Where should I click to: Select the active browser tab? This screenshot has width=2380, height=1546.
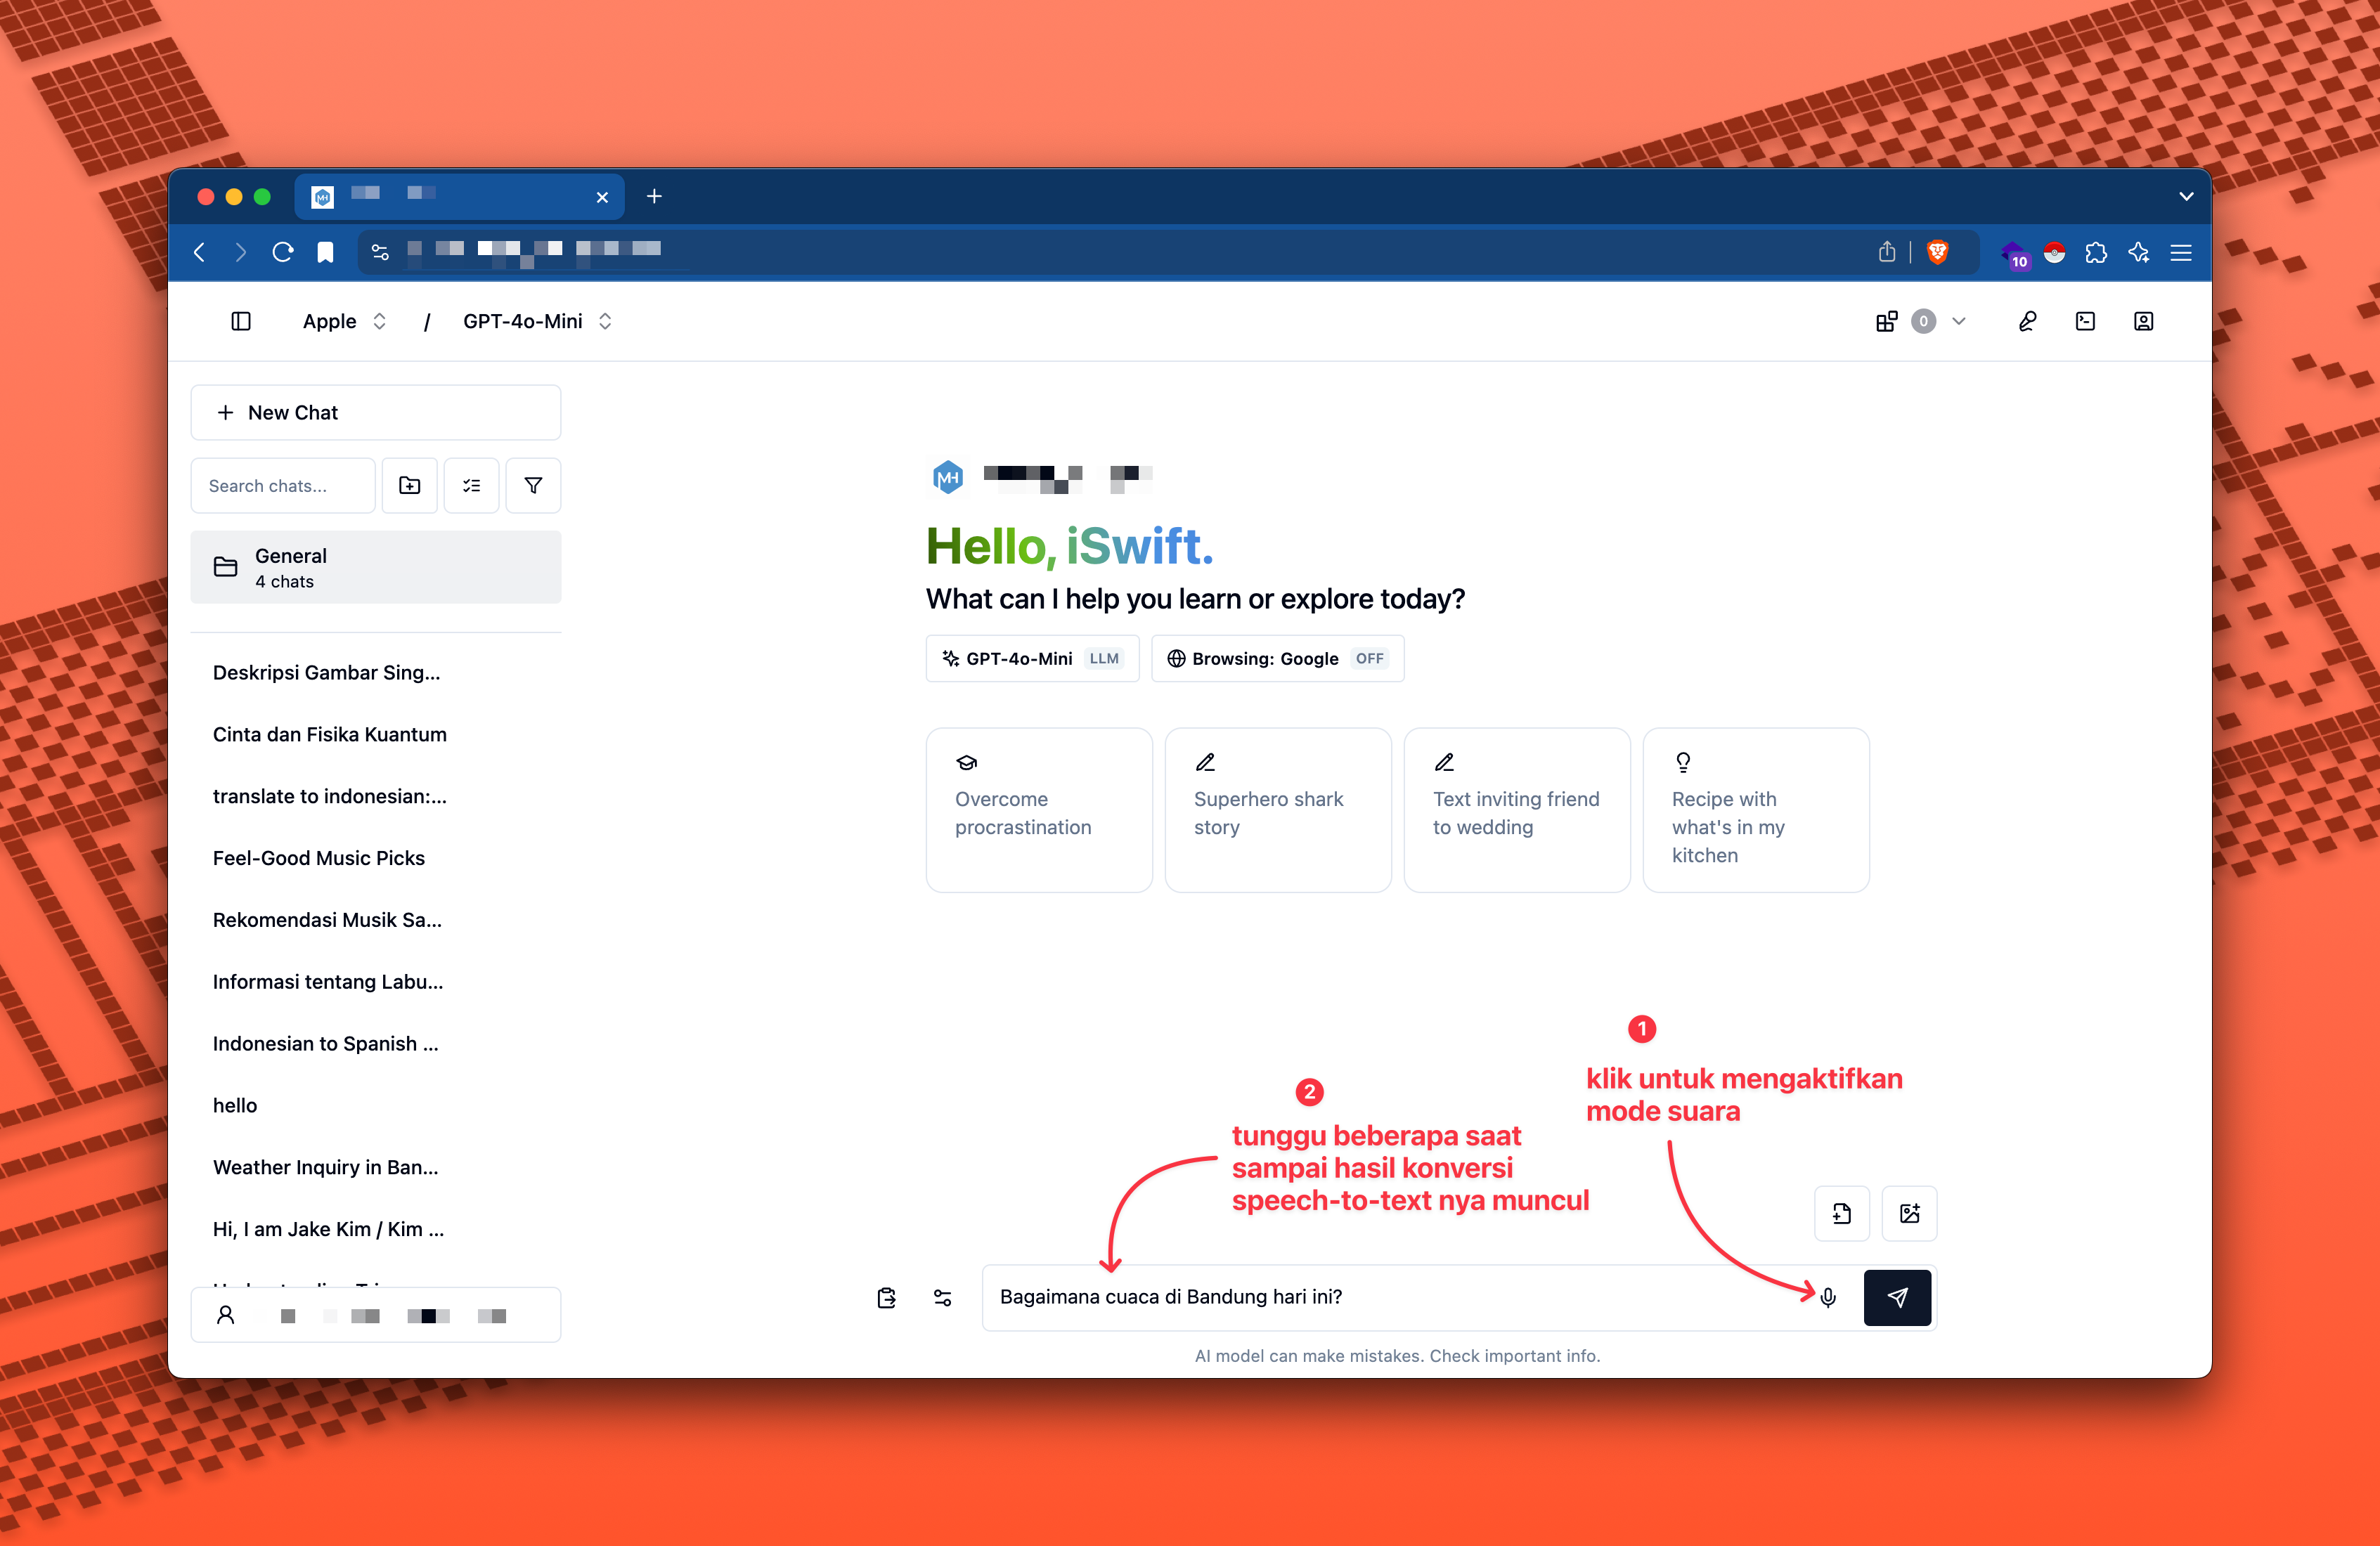(460, 196)
